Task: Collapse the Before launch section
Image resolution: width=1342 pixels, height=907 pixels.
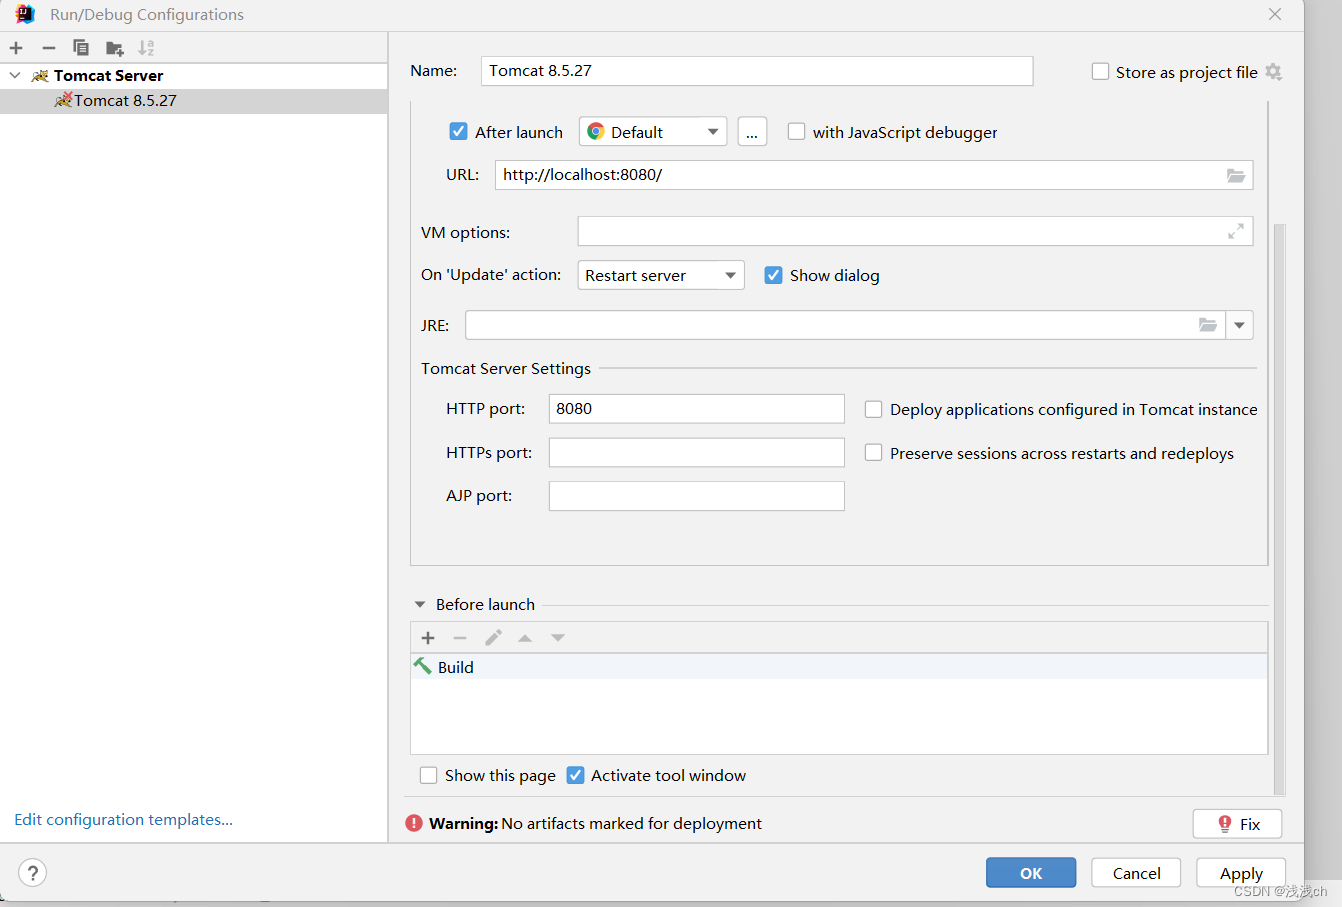Action: (x=420, y=605)
